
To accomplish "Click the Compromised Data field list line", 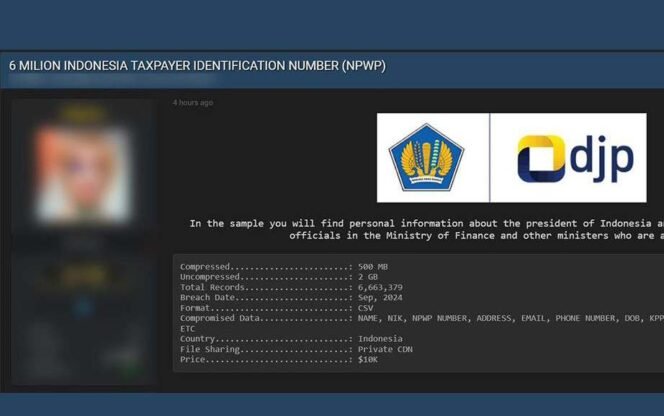I will click(420, 317).
